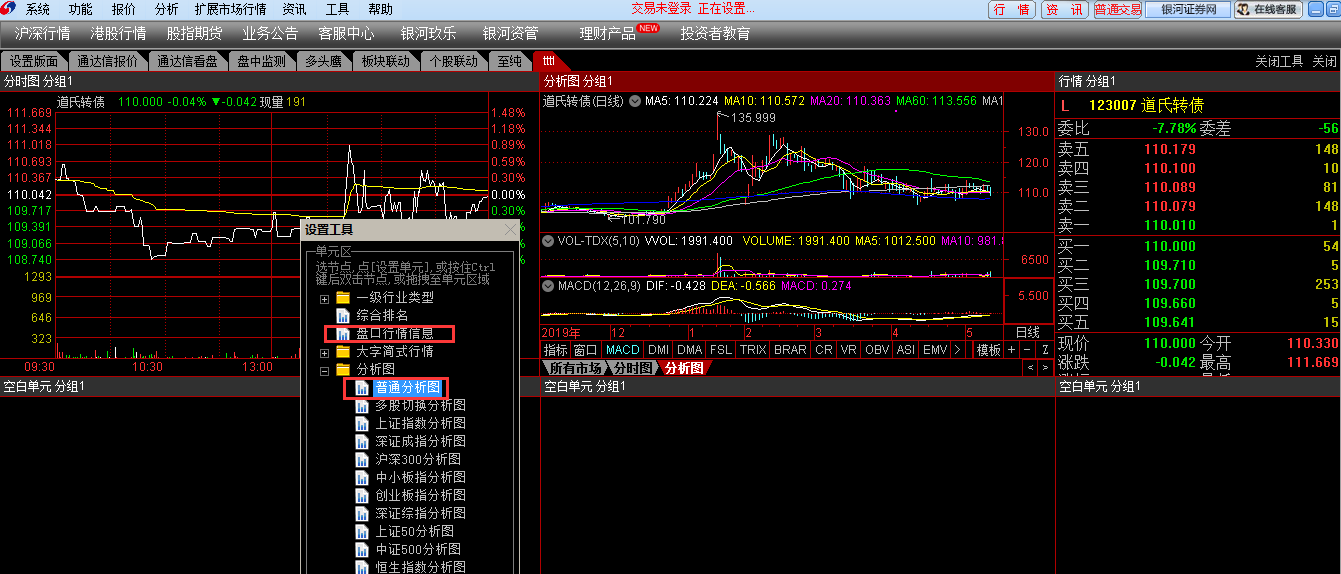This screenshot has width=1341, height=574.
Task: Click the red 资讯 button at top right
Action: [x=1064, y=10]
